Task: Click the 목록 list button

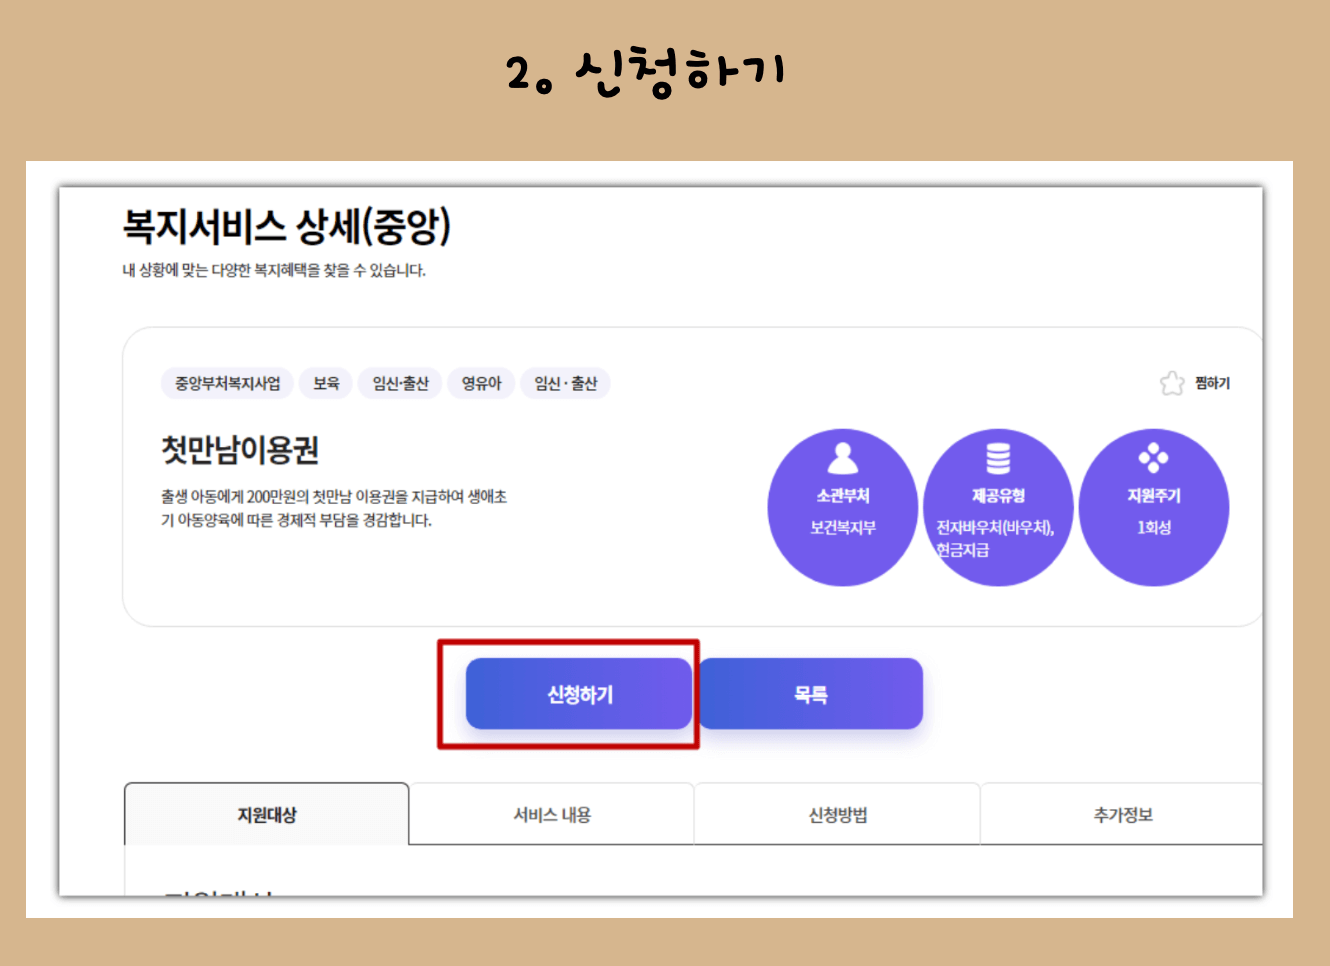Action: (x=812, y=693)
